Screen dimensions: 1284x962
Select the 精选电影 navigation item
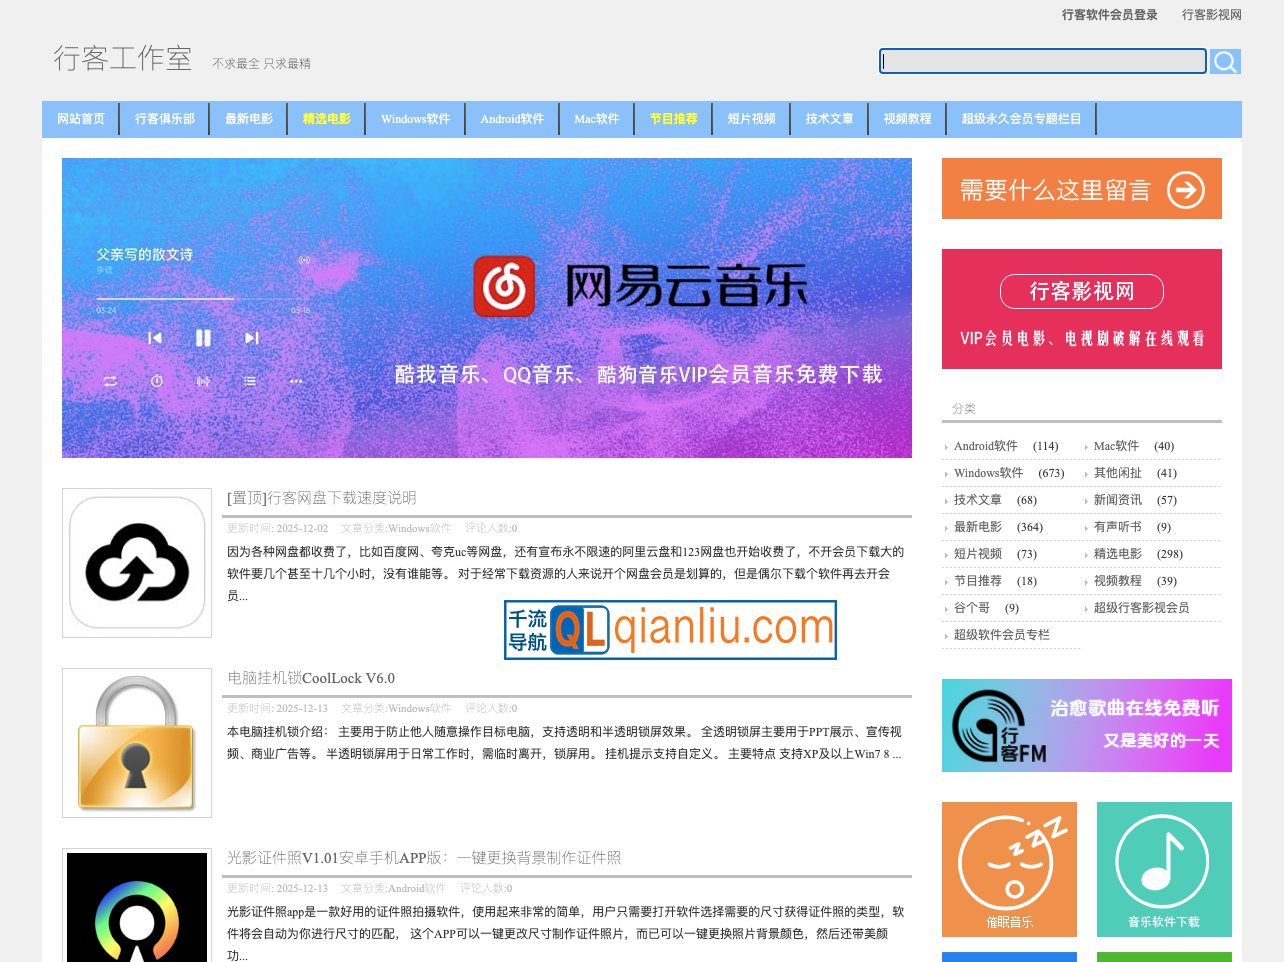coord(327,119)
